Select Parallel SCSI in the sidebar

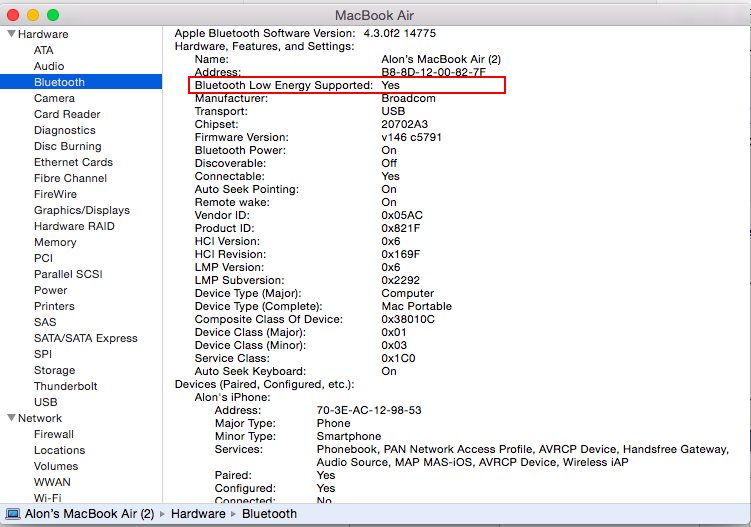(x=68, y=274)
